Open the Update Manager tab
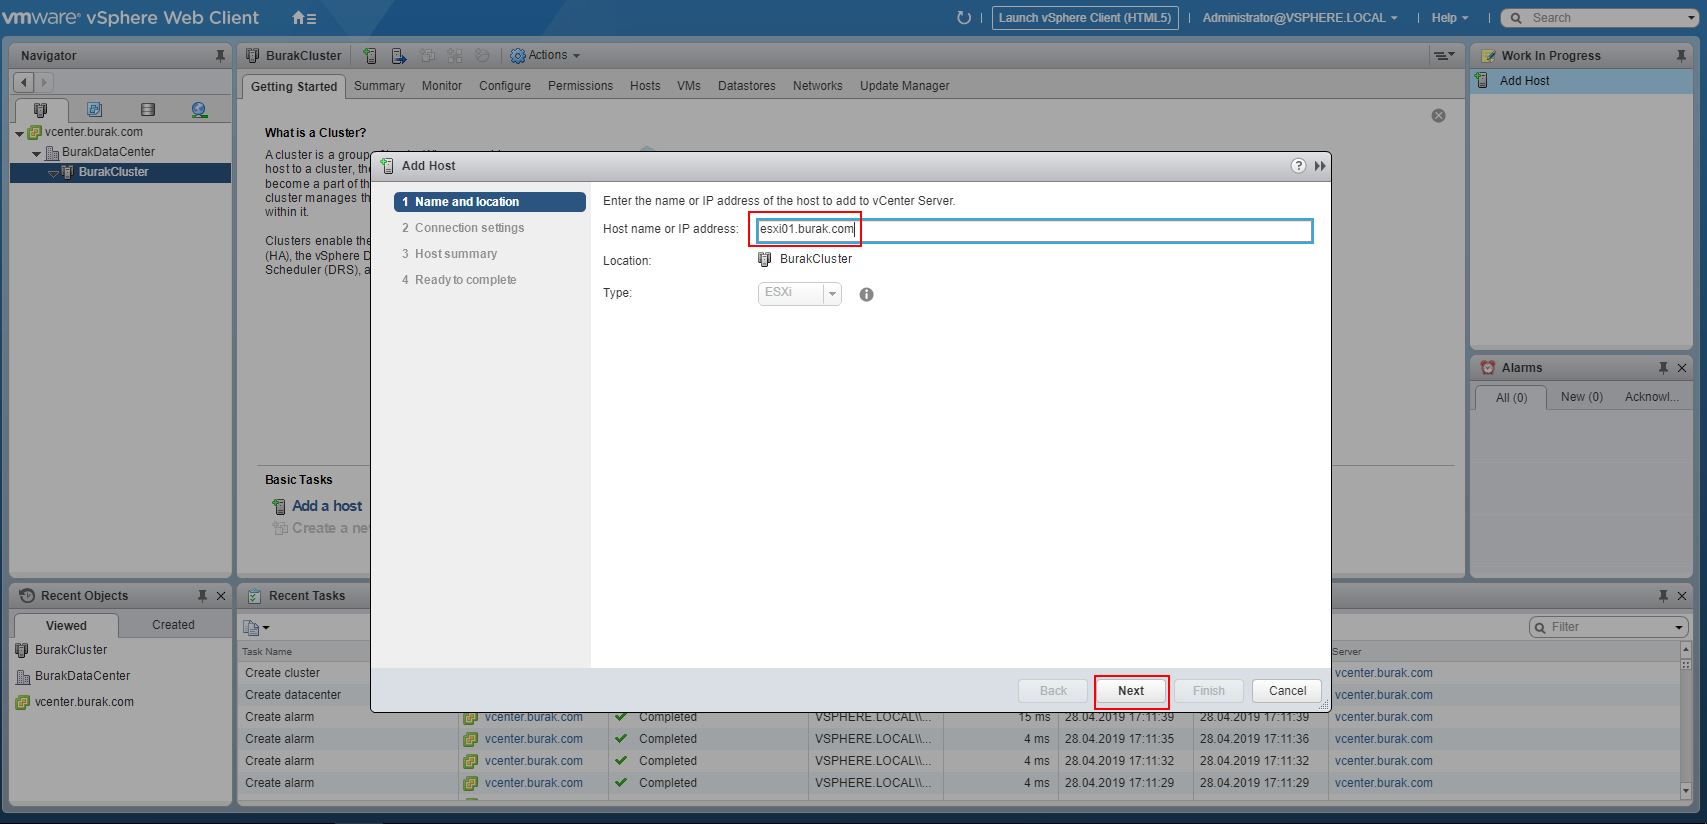Screen dimensions: 1707x824 pos(905,86)
